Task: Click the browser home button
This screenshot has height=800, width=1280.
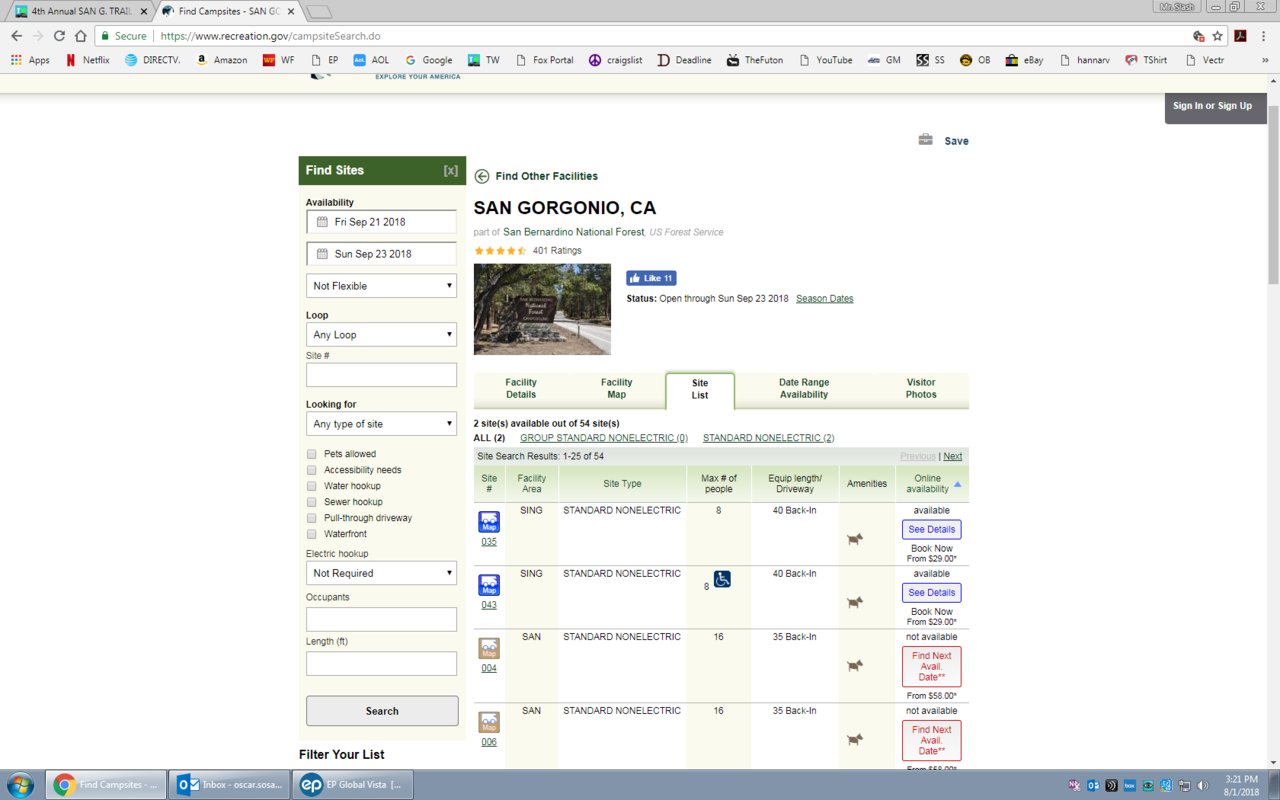Action: tap(81, 35)
